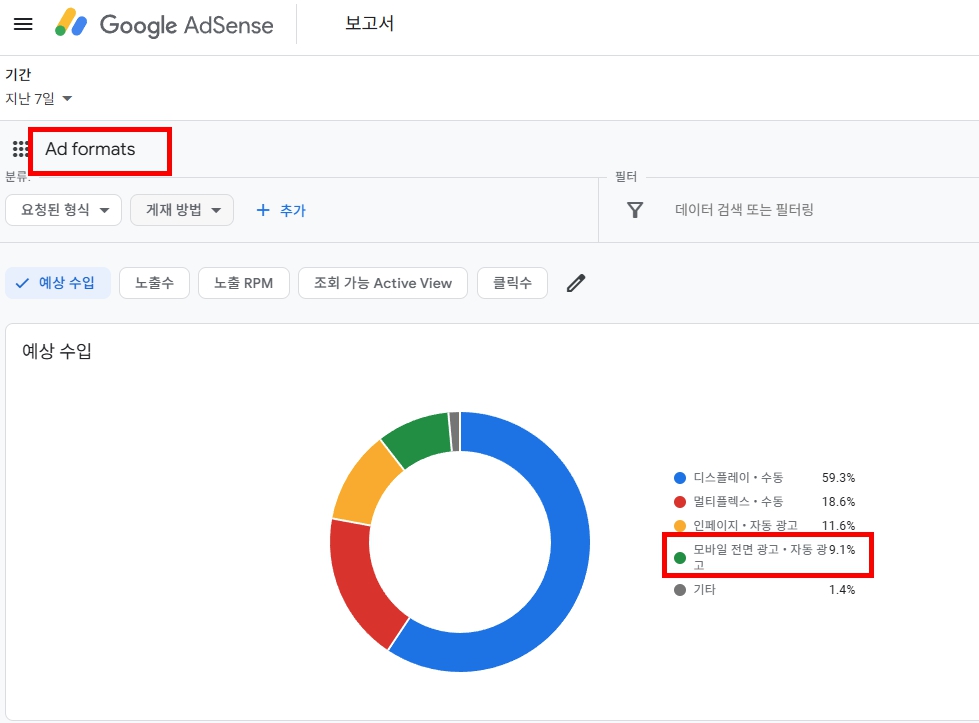Screen dimensions: 979x723
Task: Expand the 게재 방법 breakdown dropdown
Action: (x=182, y=210)
